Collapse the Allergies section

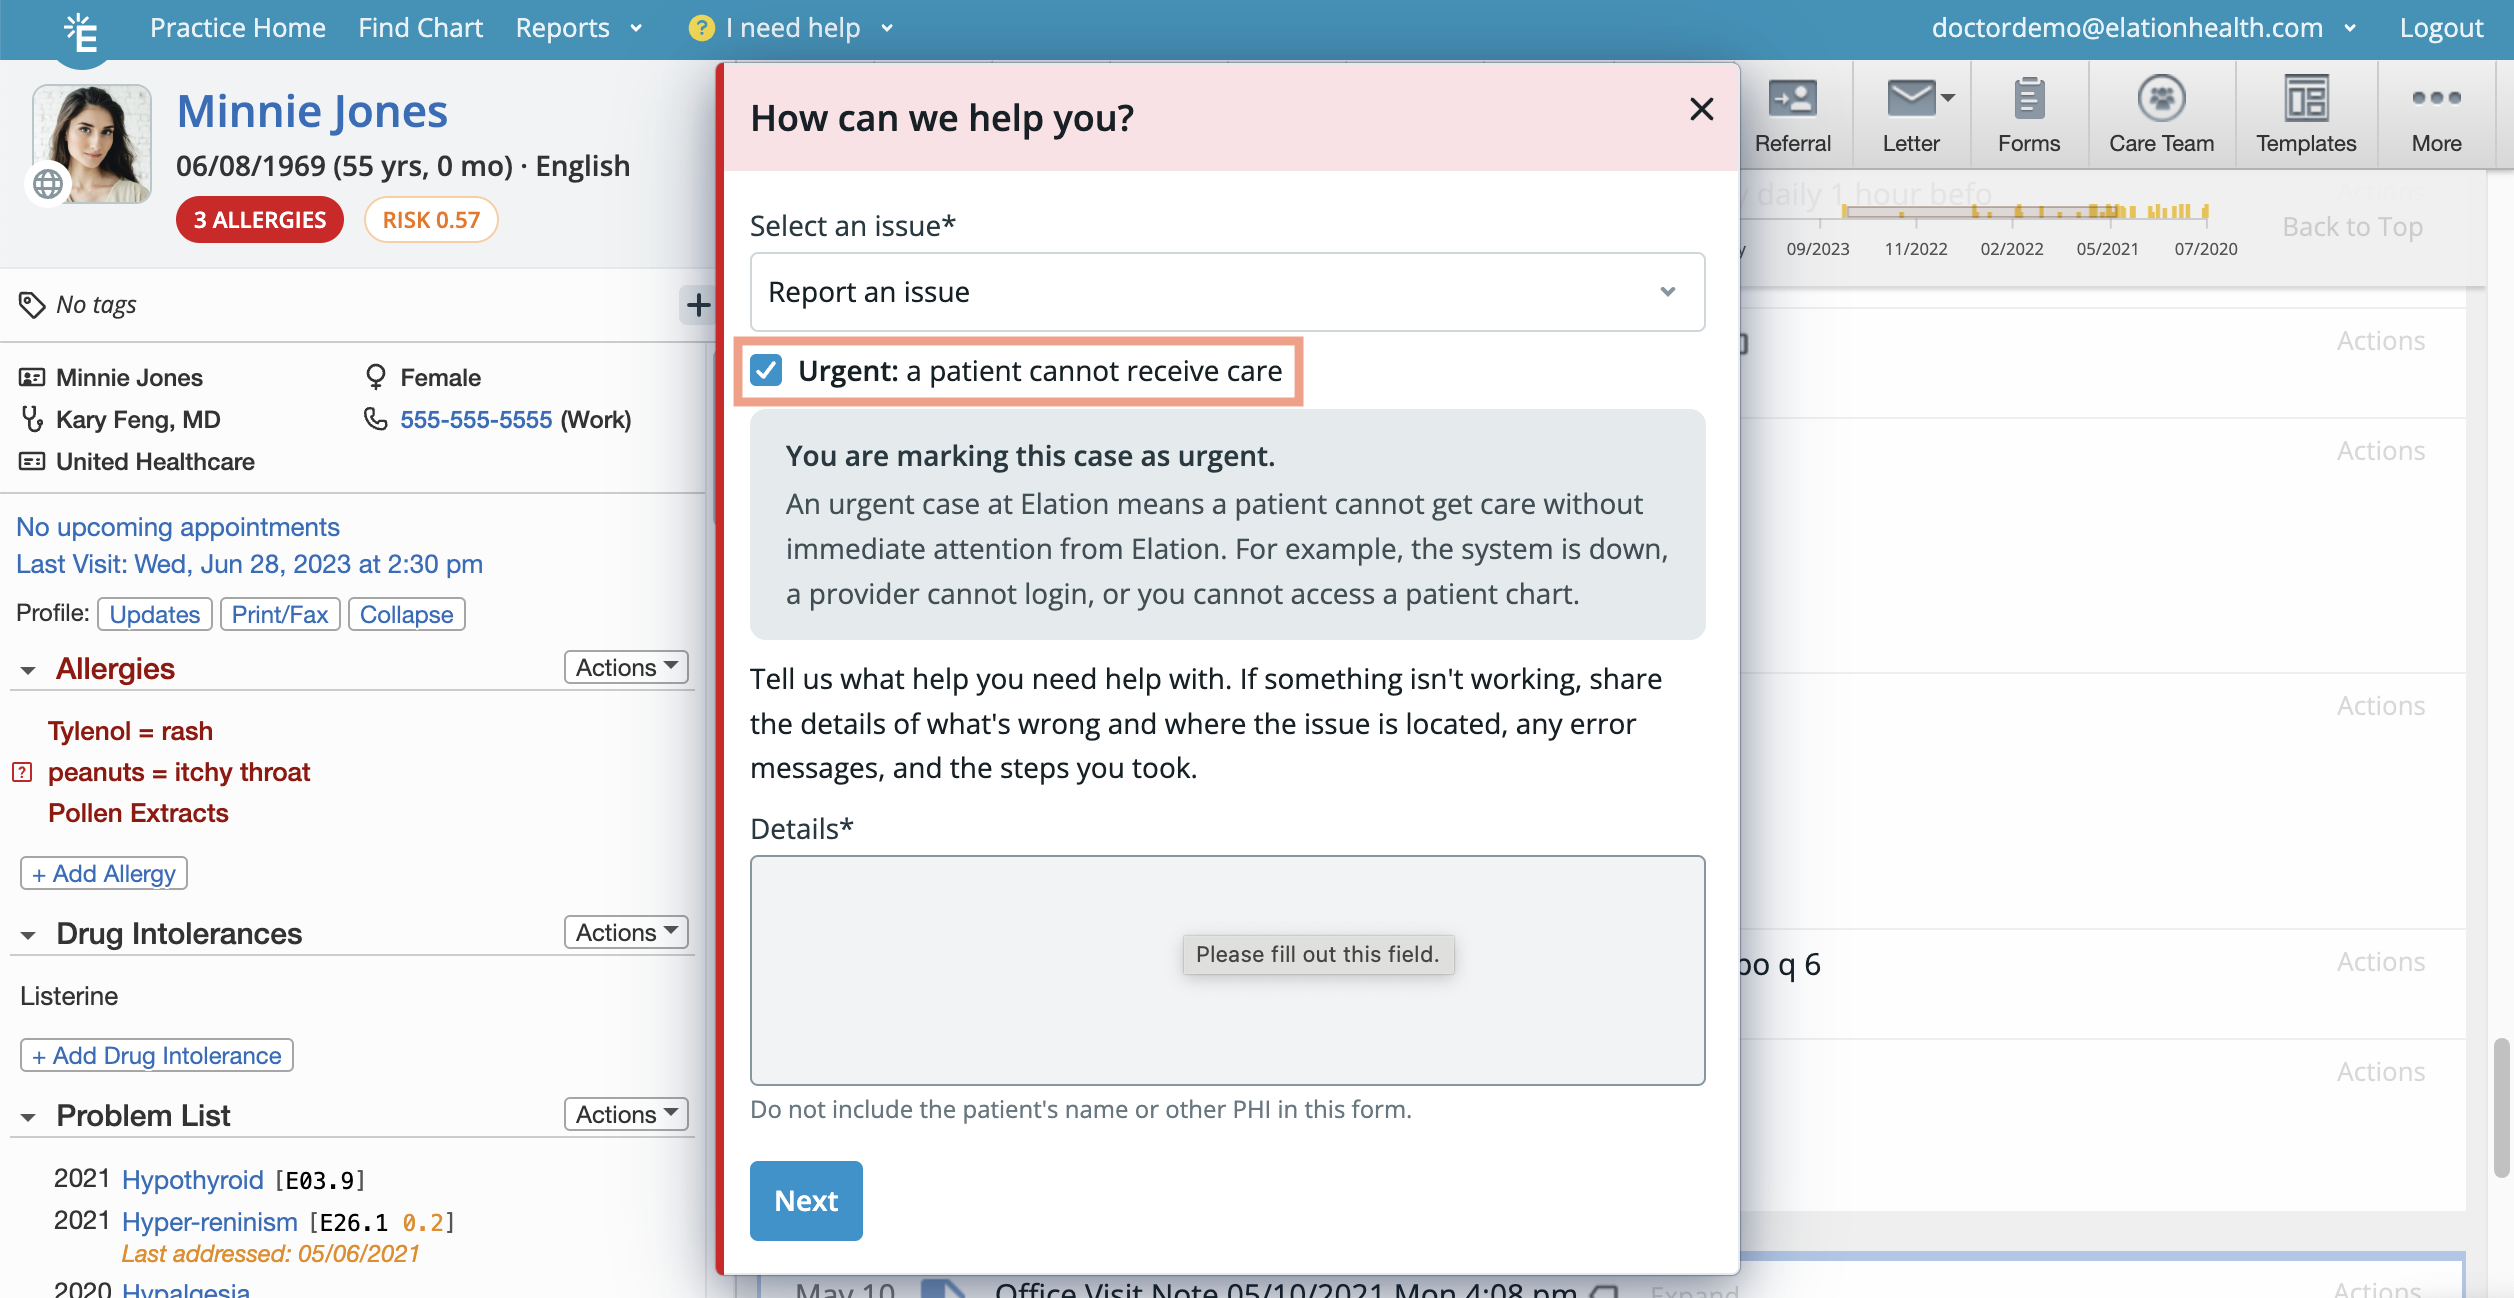point(28,669)
